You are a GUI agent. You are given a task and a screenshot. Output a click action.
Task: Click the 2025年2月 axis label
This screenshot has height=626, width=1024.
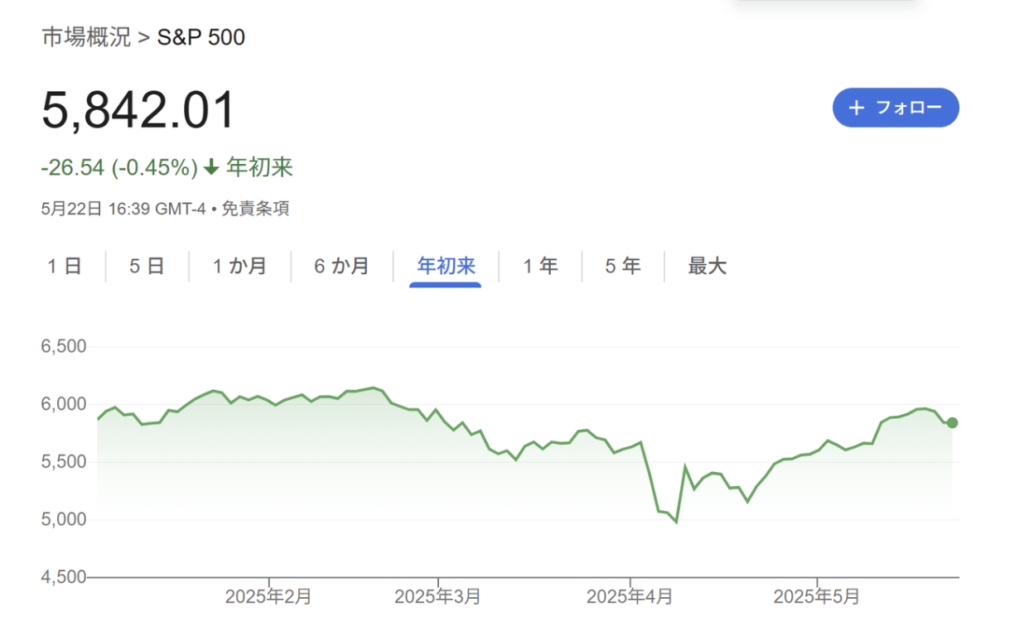coord(268,597)
